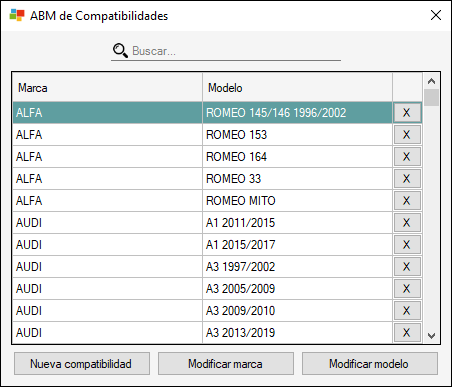Viewport: 452px width, 387px height.
Task: Remove the ROMEO MITO row using X
Action: coord(407,201)
